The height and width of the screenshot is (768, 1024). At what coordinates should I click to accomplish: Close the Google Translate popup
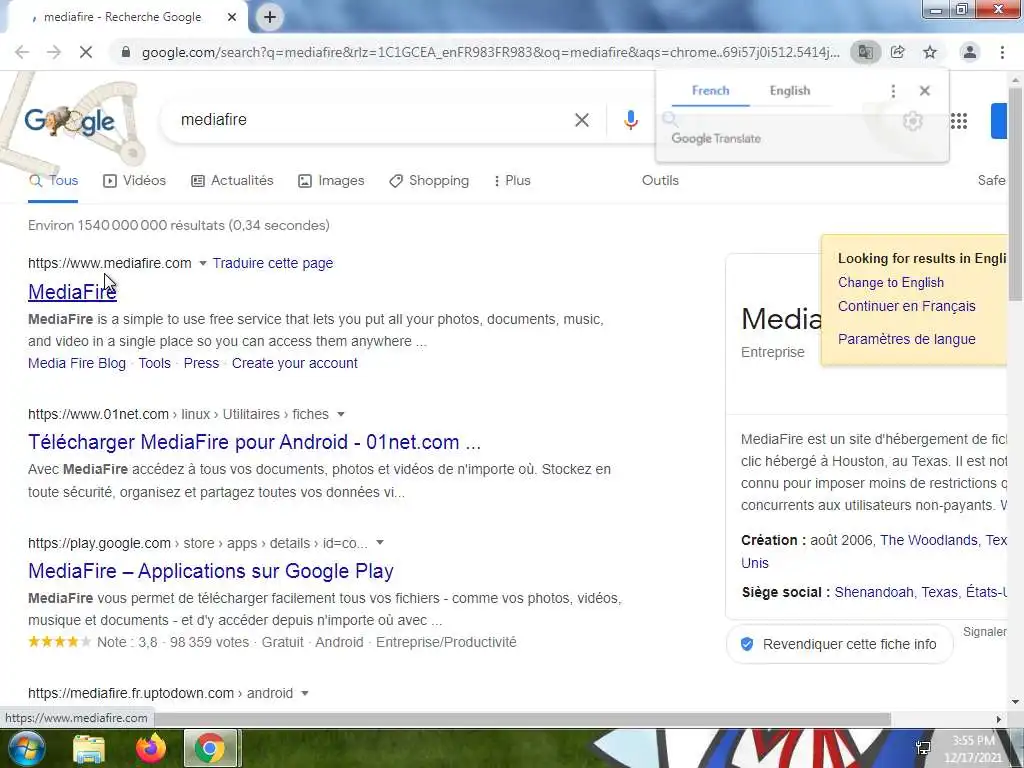pyautogui.click(x=925, y=91)
